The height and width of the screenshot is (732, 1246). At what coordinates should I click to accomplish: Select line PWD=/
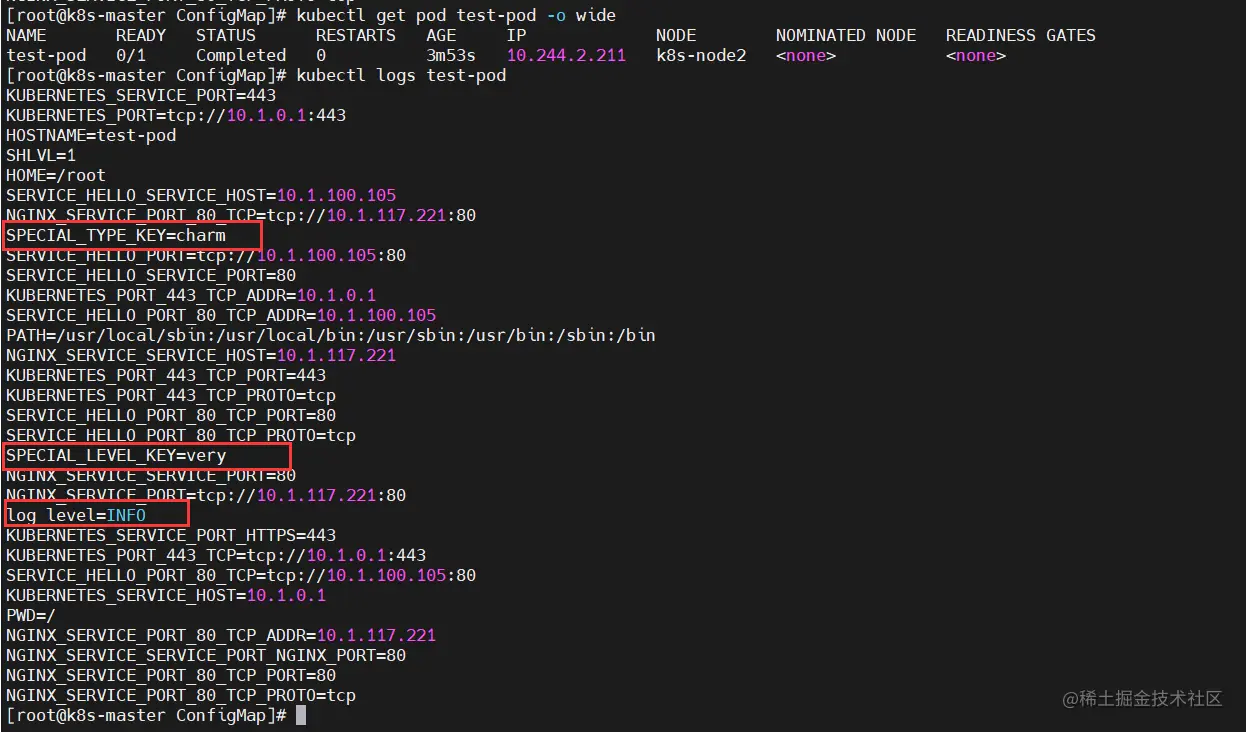click(31, 615)
